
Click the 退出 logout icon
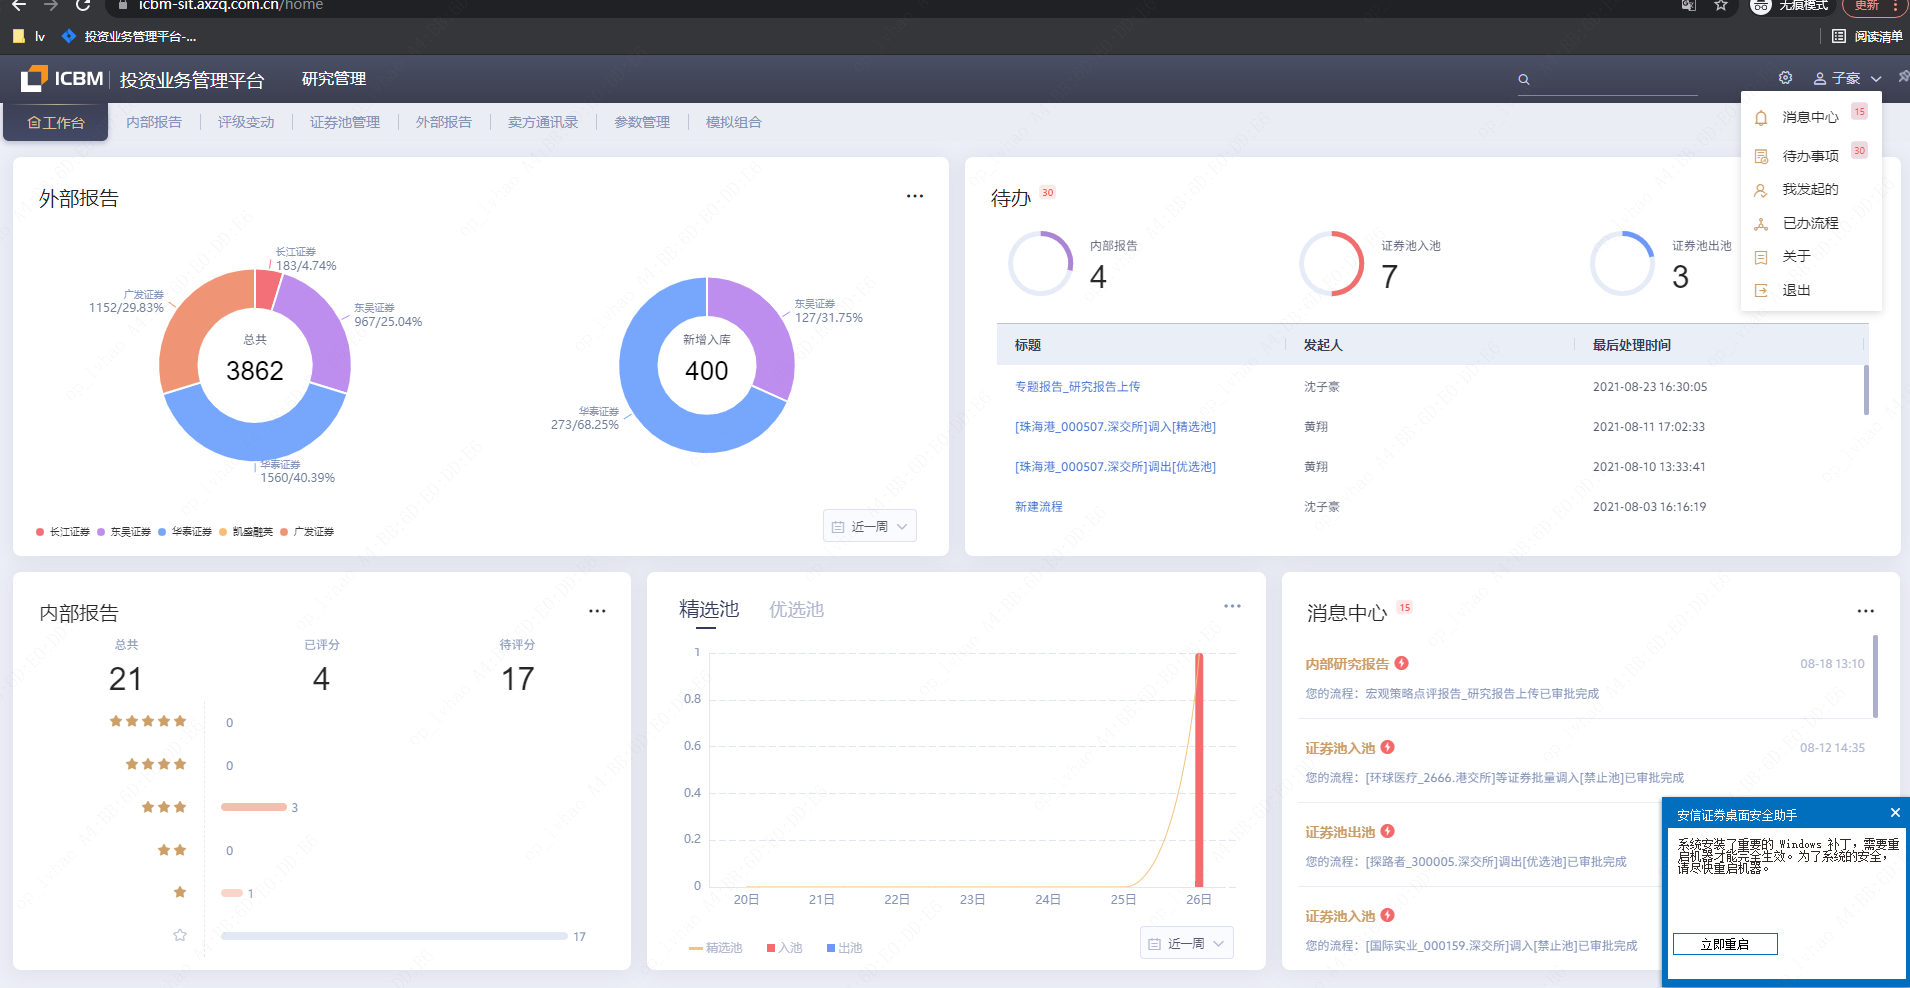[1761, 290]
